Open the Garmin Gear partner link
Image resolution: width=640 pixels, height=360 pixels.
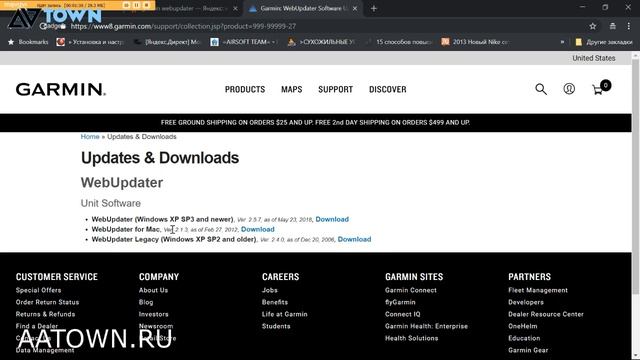(528, 350)
